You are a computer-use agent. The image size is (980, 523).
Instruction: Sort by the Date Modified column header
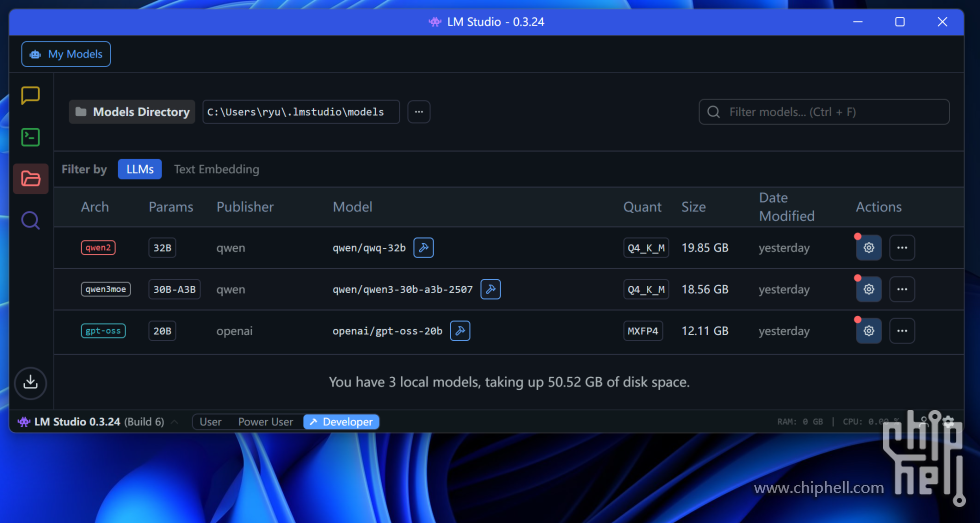[x=786, y=207]
